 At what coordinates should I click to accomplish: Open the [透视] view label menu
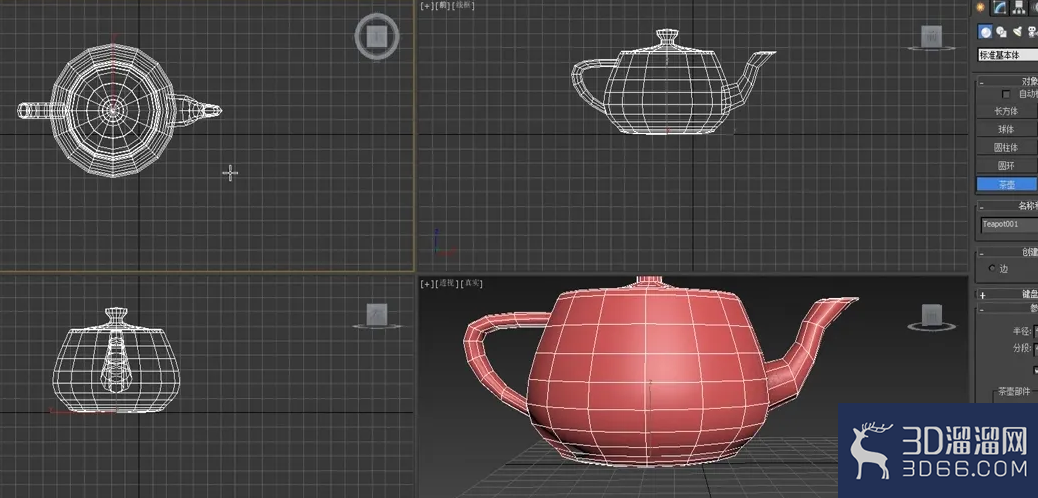(x=446, y=283)
